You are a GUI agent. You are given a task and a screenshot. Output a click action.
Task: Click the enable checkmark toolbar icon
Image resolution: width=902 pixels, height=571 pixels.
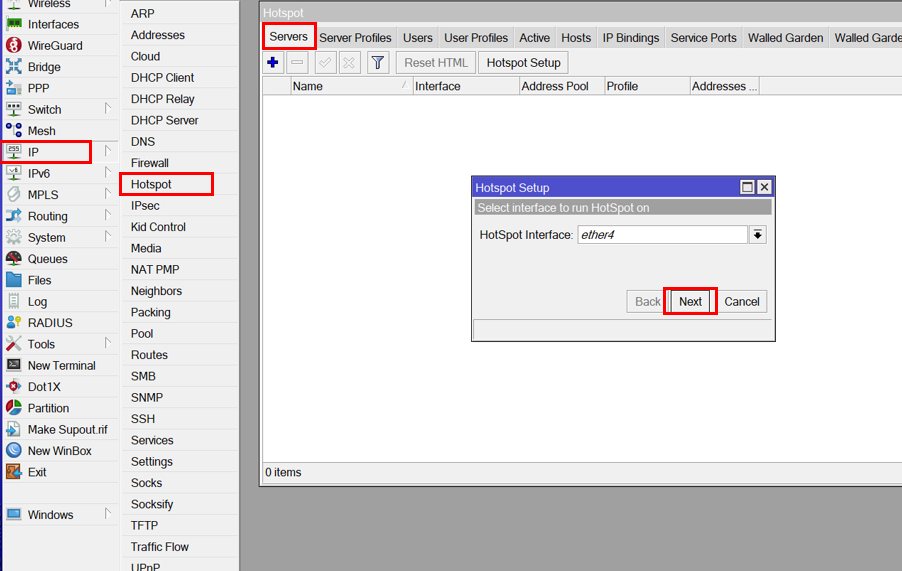click(325, 63)
